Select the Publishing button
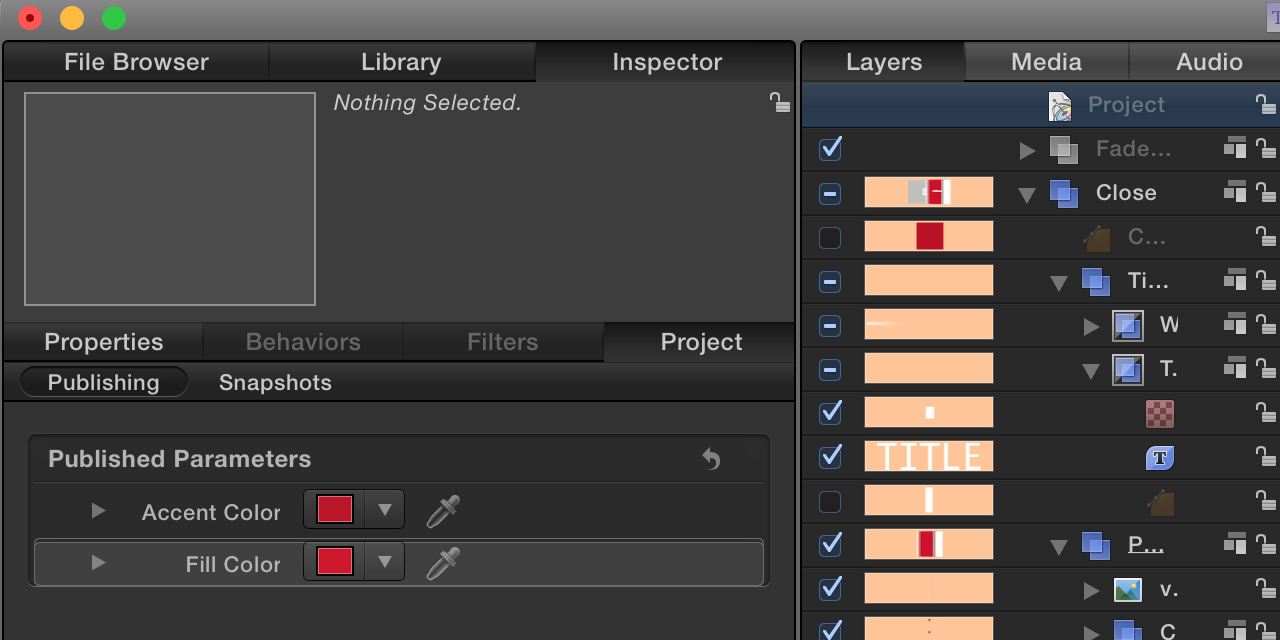Screen dimensions: 1280x640 click(x=103, y=382)
